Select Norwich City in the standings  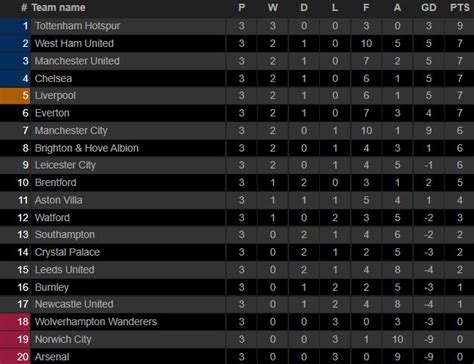(x=63, y=339)
